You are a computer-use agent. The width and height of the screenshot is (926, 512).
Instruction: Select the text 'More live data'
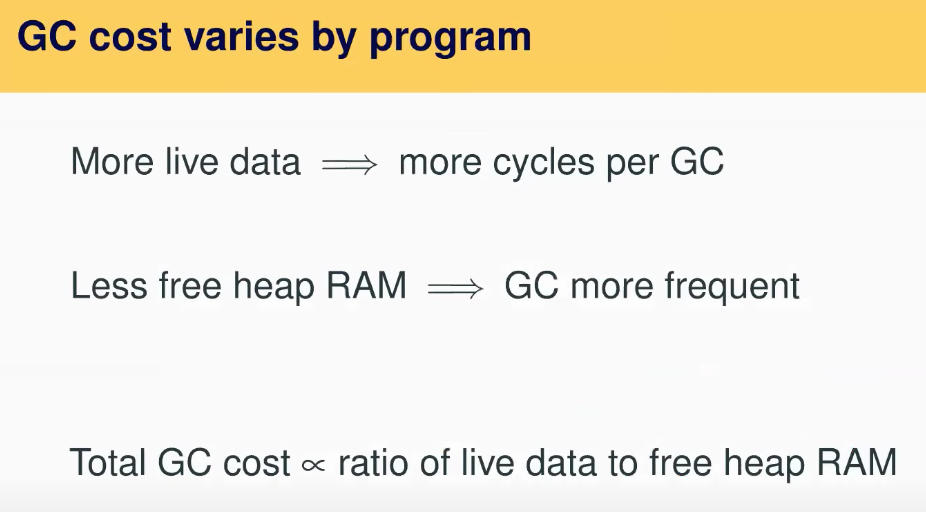point(185,163)
